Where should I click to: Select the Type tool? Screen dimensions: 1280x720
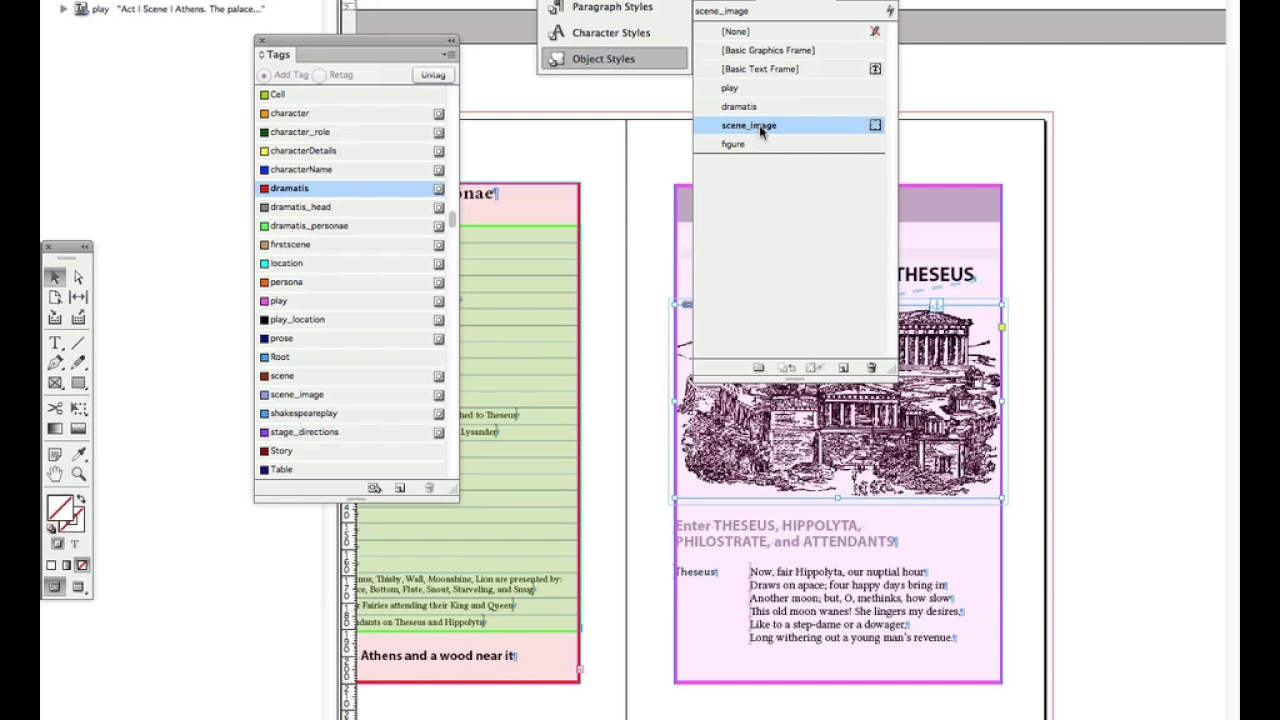(x=55, y=343)
